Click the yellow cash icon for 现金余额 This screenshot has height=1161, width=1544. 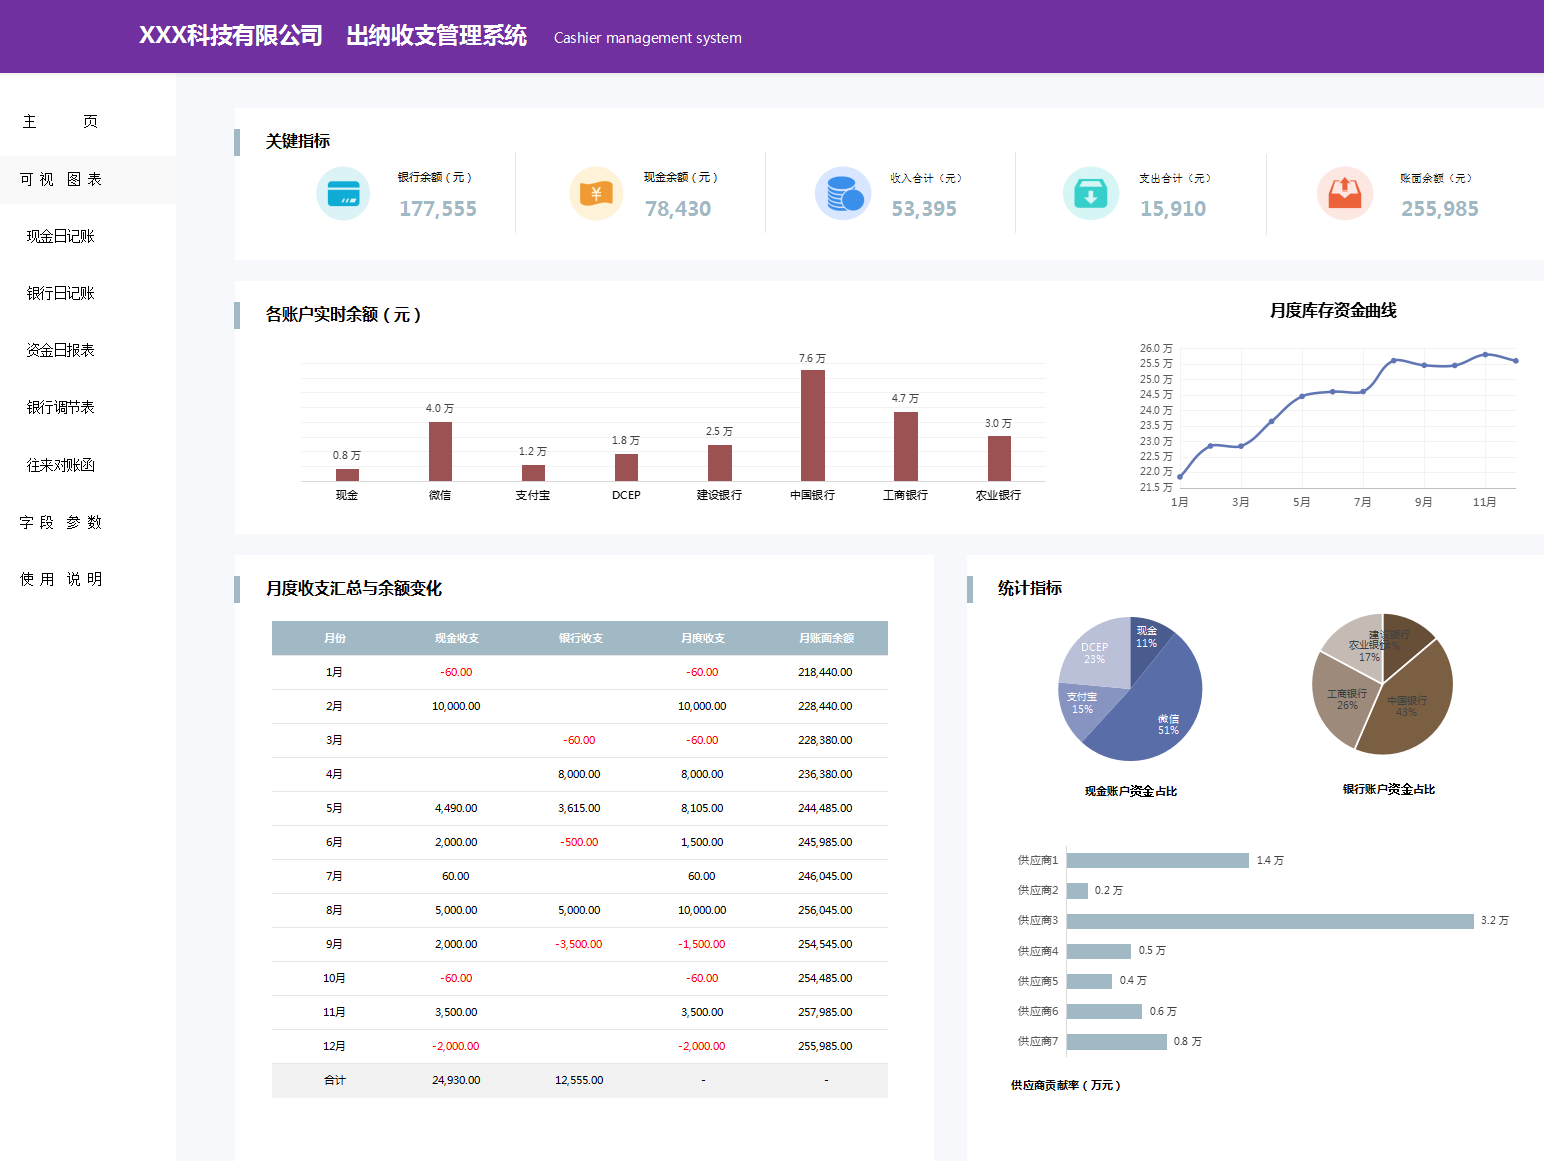tap(596, 193)
